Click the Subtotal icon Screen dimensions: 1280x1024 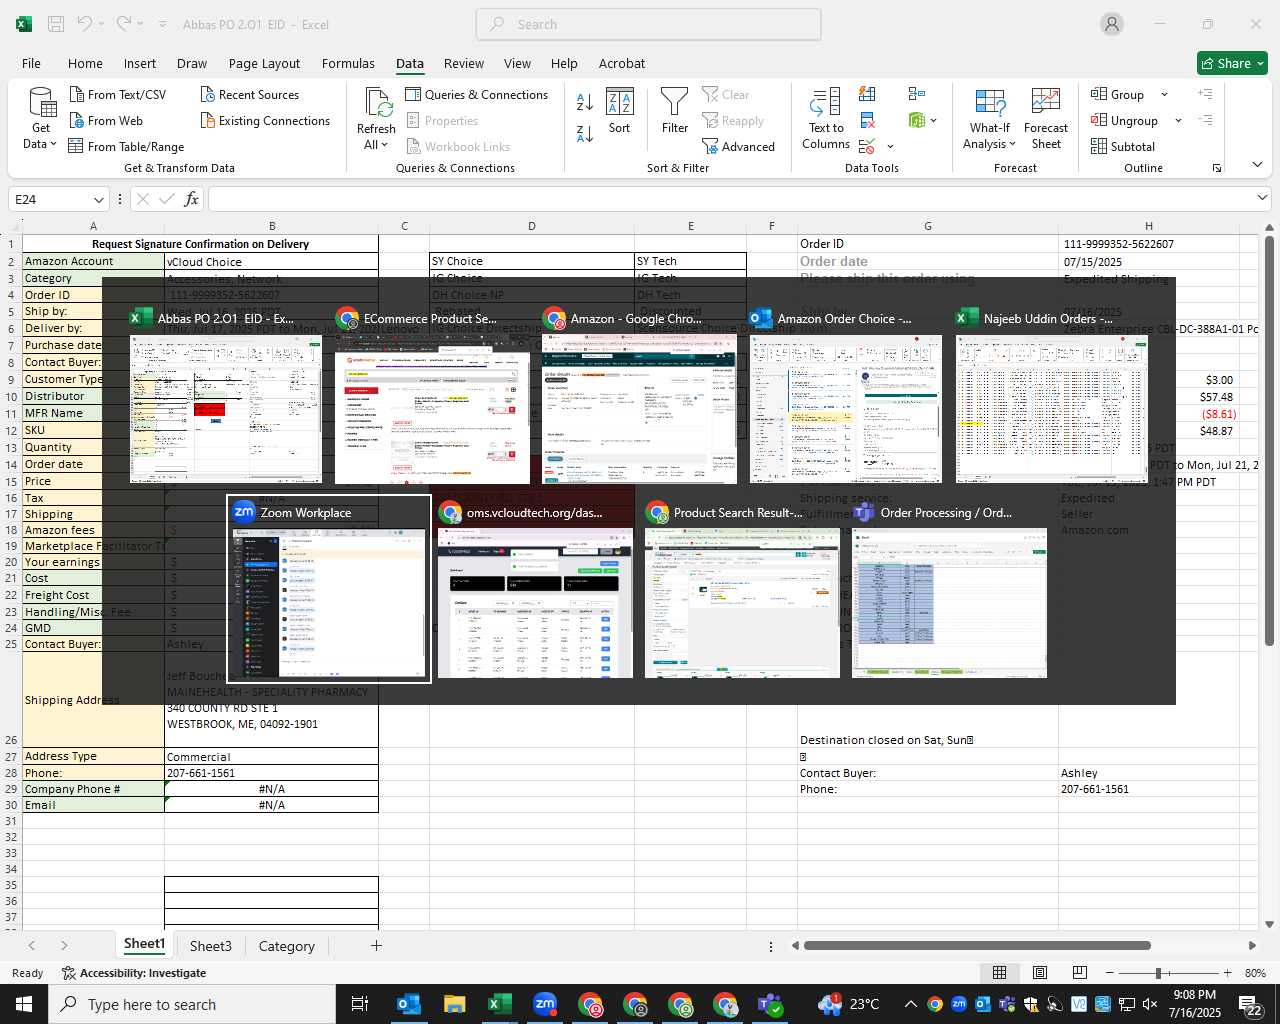point(1099,146)
